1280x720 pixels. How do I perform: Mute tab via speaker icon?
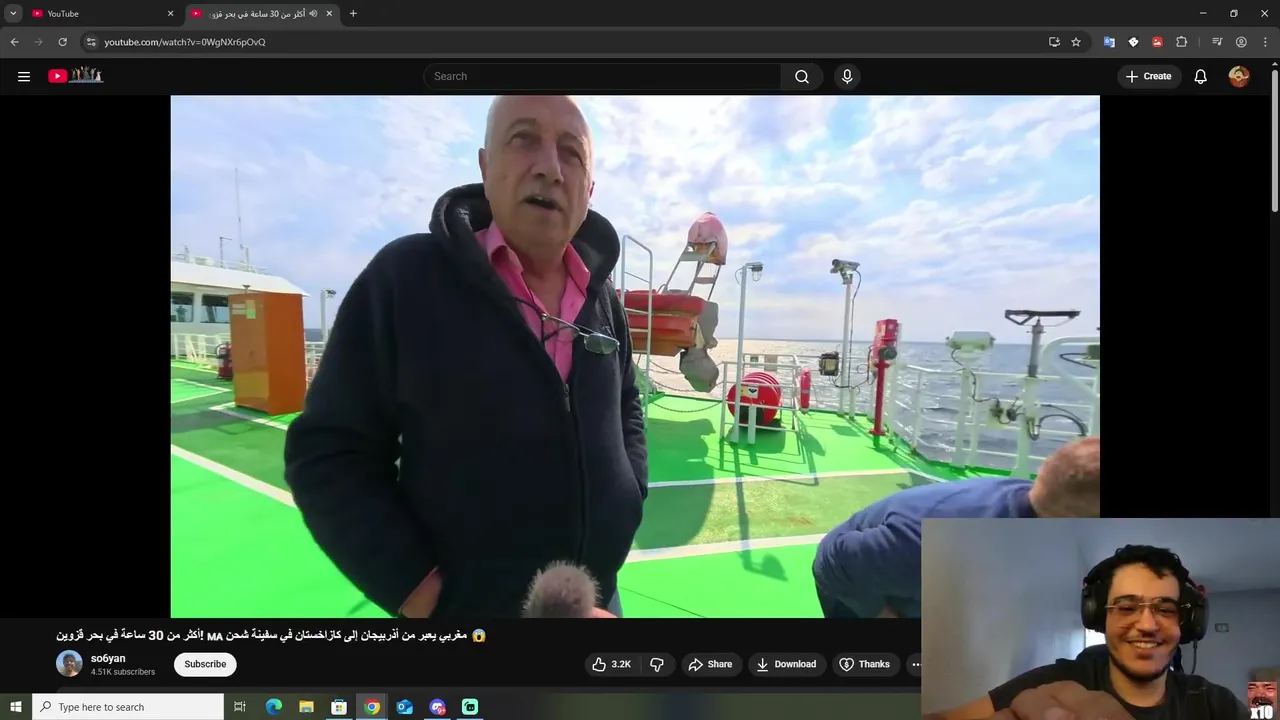click(x=313, y=13)
